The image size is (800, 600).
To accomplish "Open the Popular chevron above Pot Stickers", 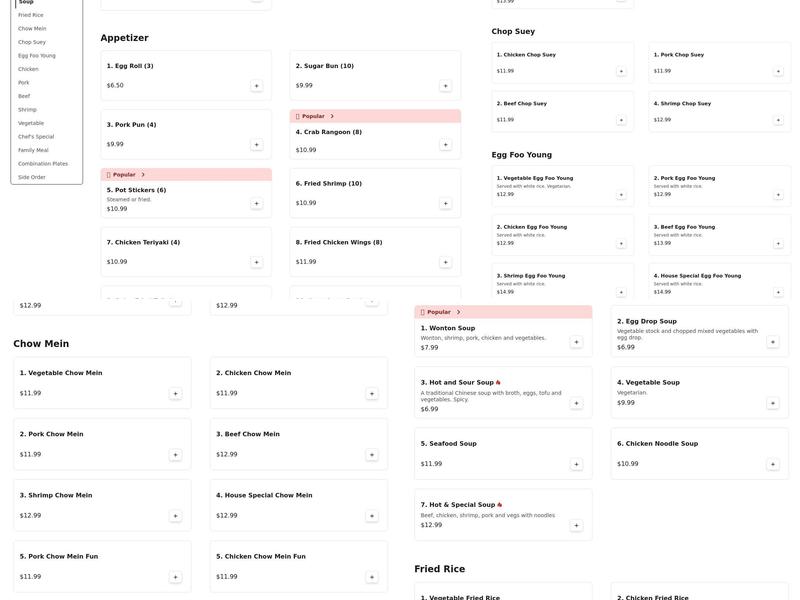I will click(x=143, y=175).
